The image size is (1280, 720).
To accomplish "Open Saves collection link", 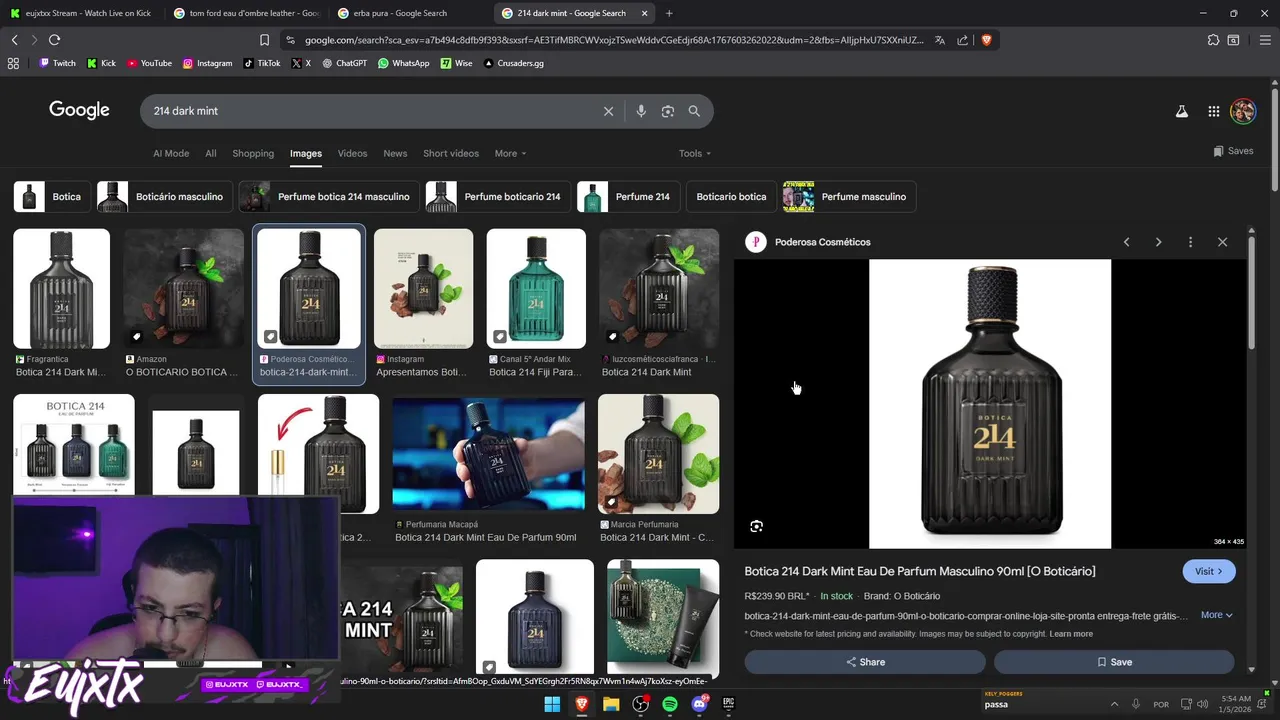I will tap(1233, 151).
